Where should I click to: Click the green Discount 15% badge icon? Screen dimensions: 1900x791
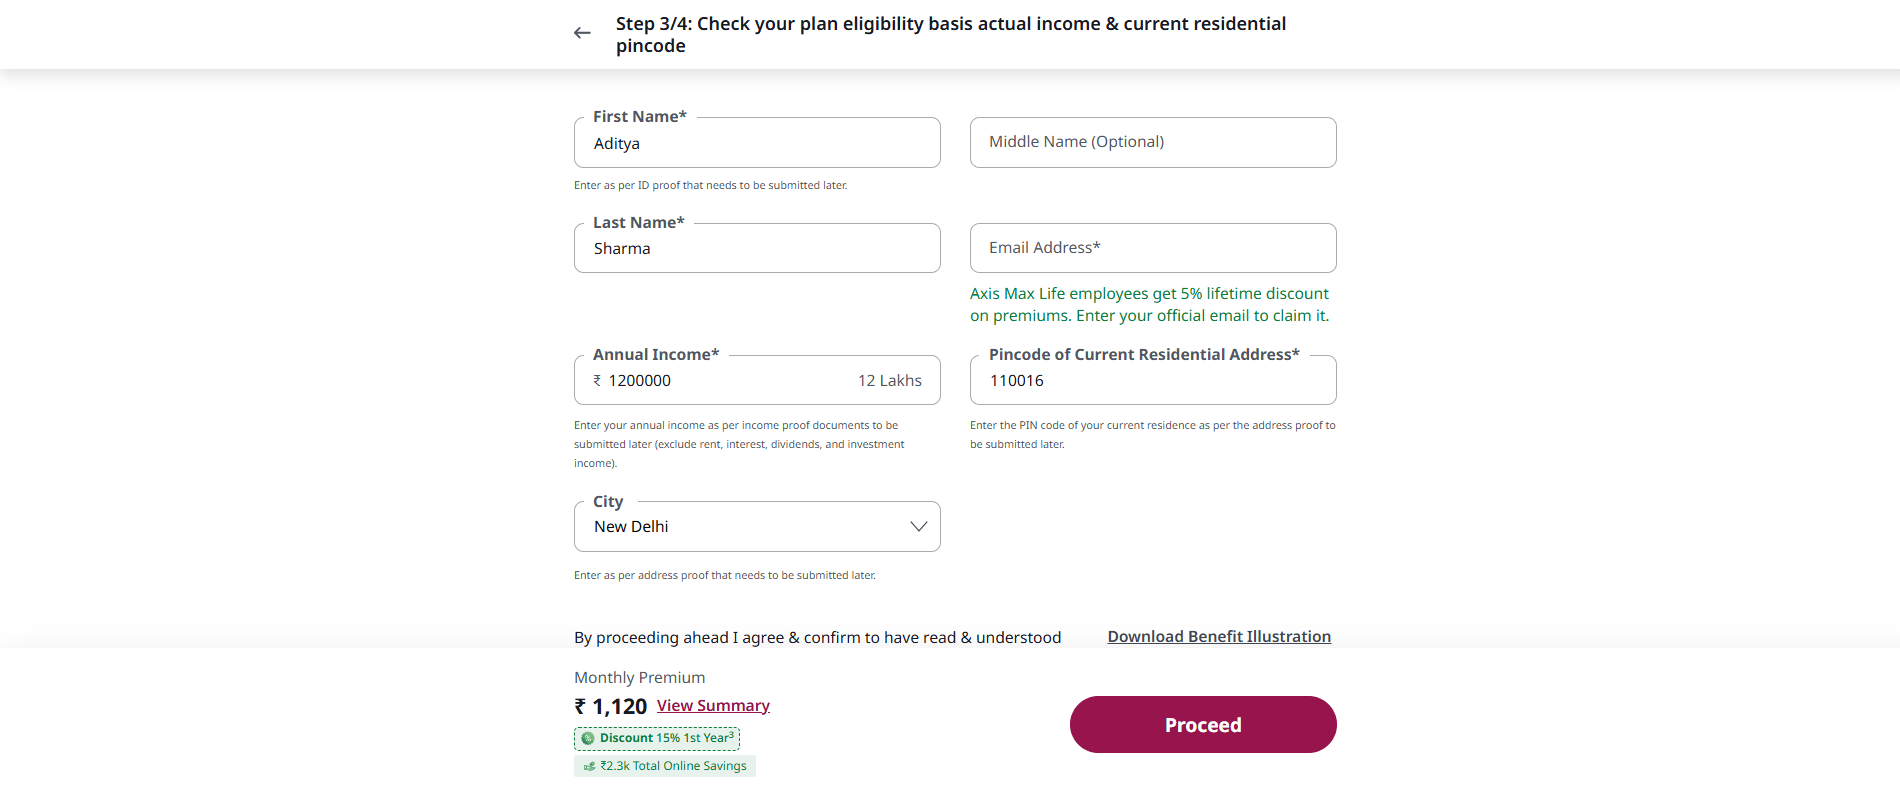pos(588,739)
